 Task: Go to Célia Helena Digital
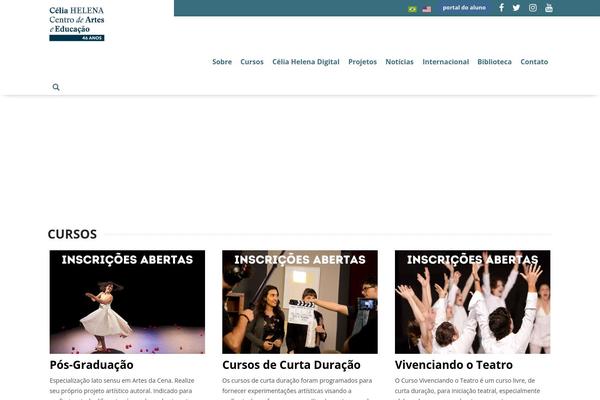(x=306, y=62)
